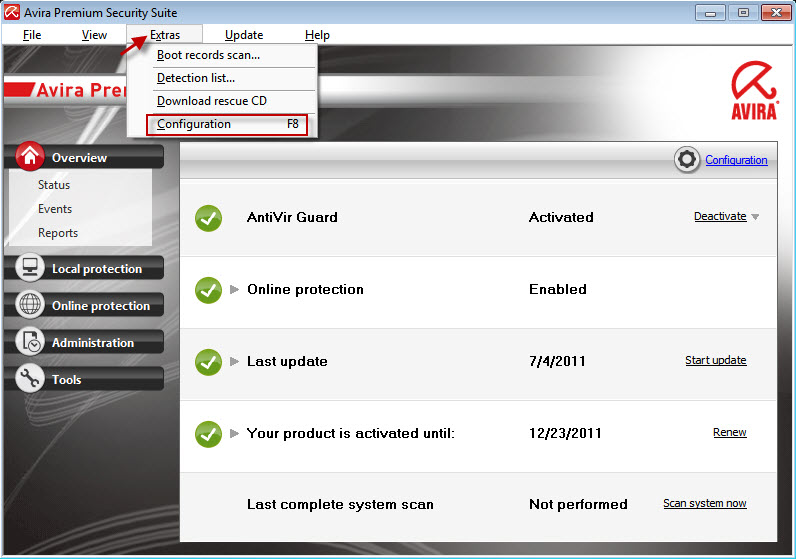Open the Status section in sidebar
This screenshot has width=796, height=559.
pos(54,185)
